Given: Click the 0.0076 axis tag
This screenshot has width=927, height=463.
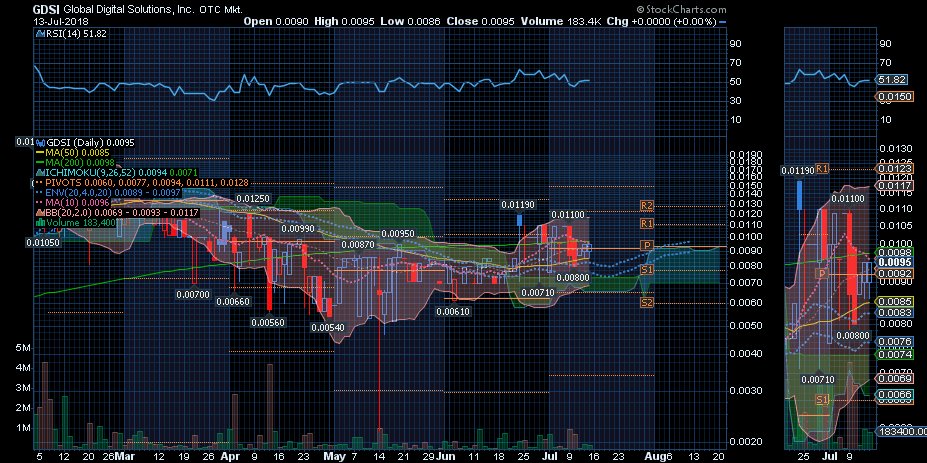Looking at the screenshot, I should (892, 341).
